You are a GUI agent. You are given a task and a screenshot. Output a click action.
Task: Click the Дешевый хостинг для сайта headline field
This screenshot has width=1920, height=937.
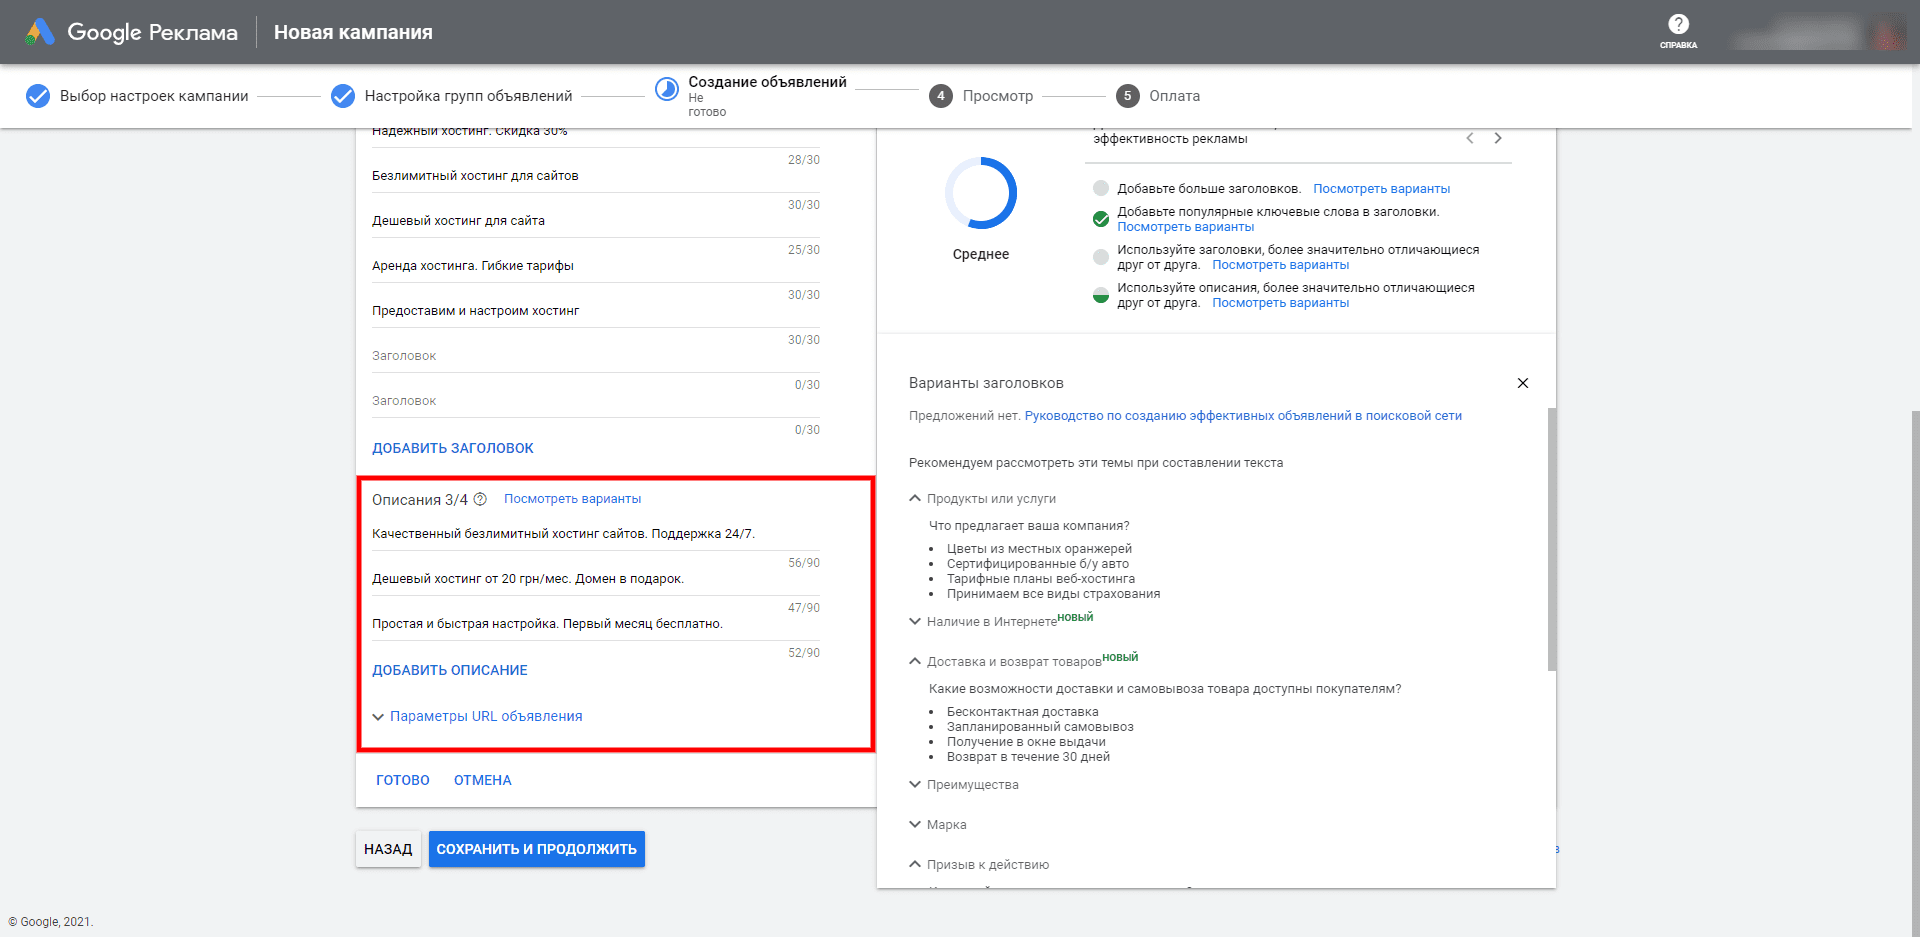pos(596,221)
